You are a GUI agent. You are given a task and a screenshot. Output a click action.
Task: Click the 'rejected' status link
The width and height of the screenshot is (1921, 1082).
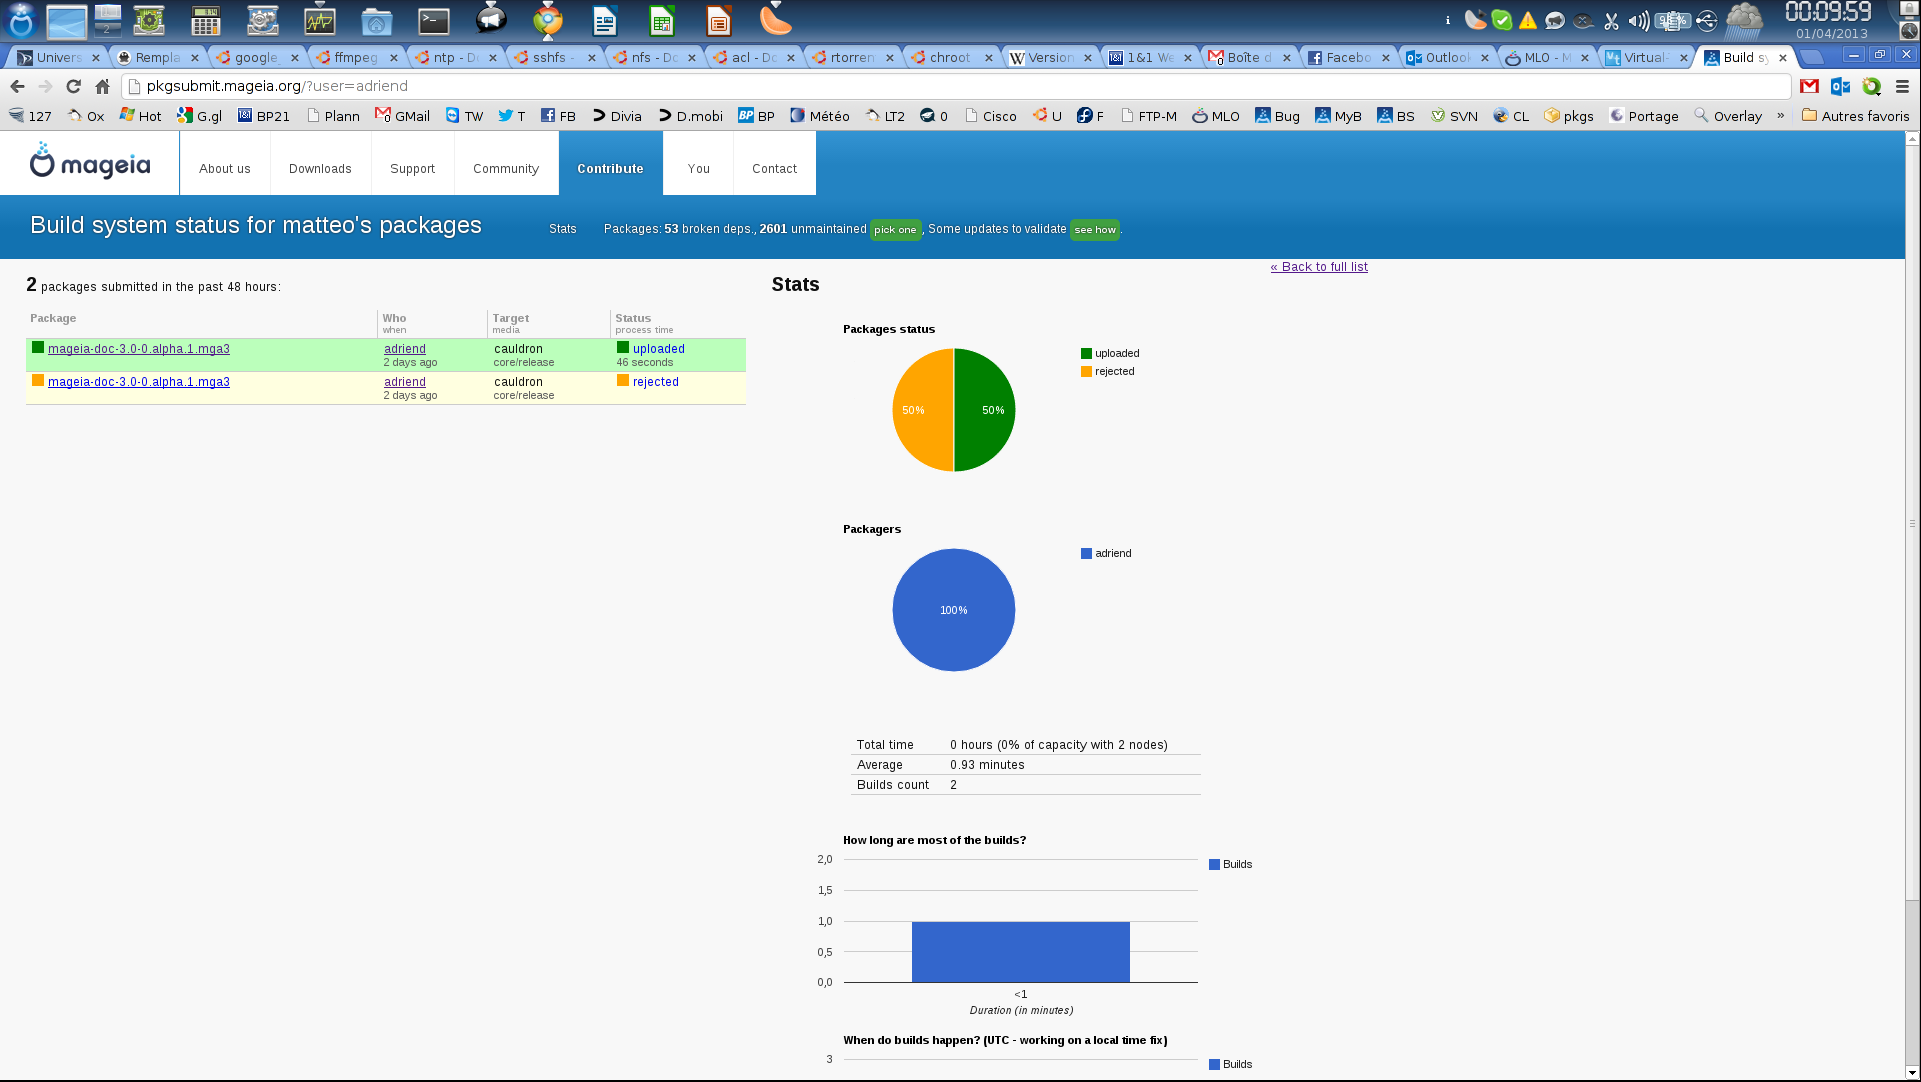(x=656, y=382)
